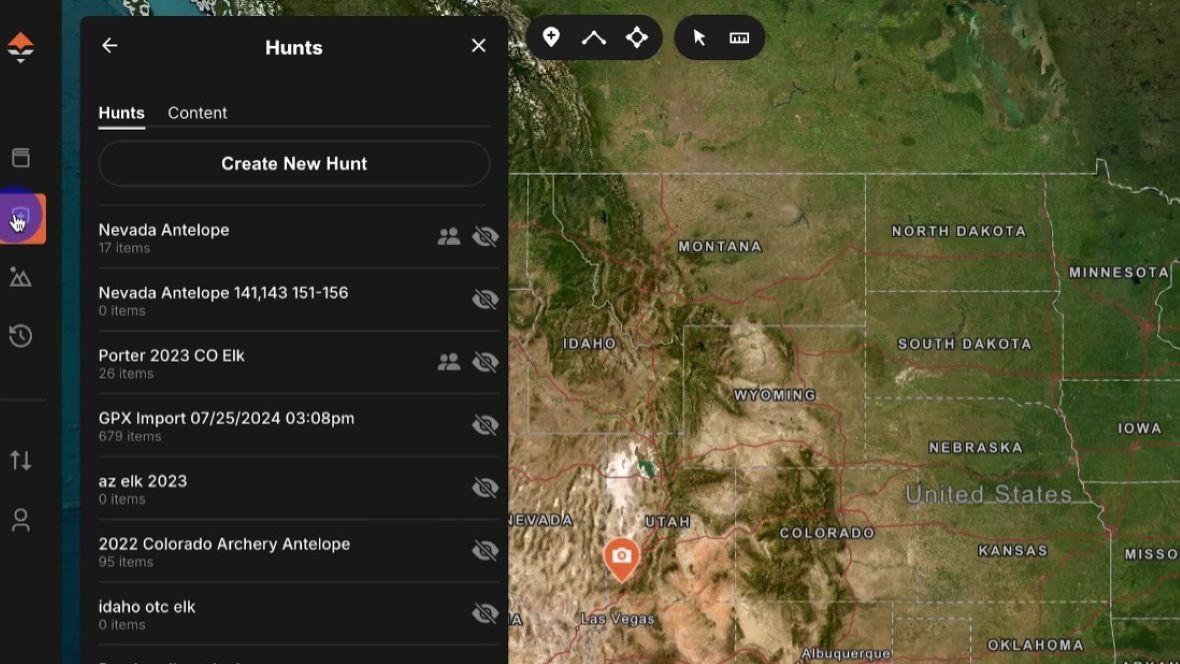
Task: Go back using the arrow in Hunts panel
Action: pos(109,45)
